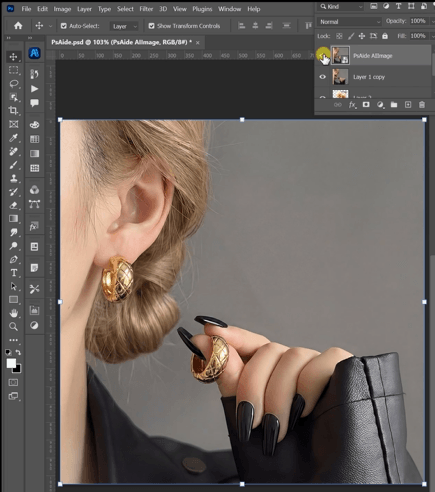This screenshot has height=492, width=435.
Task: Click the background color swatch
Action: click(x=17, y=369)
